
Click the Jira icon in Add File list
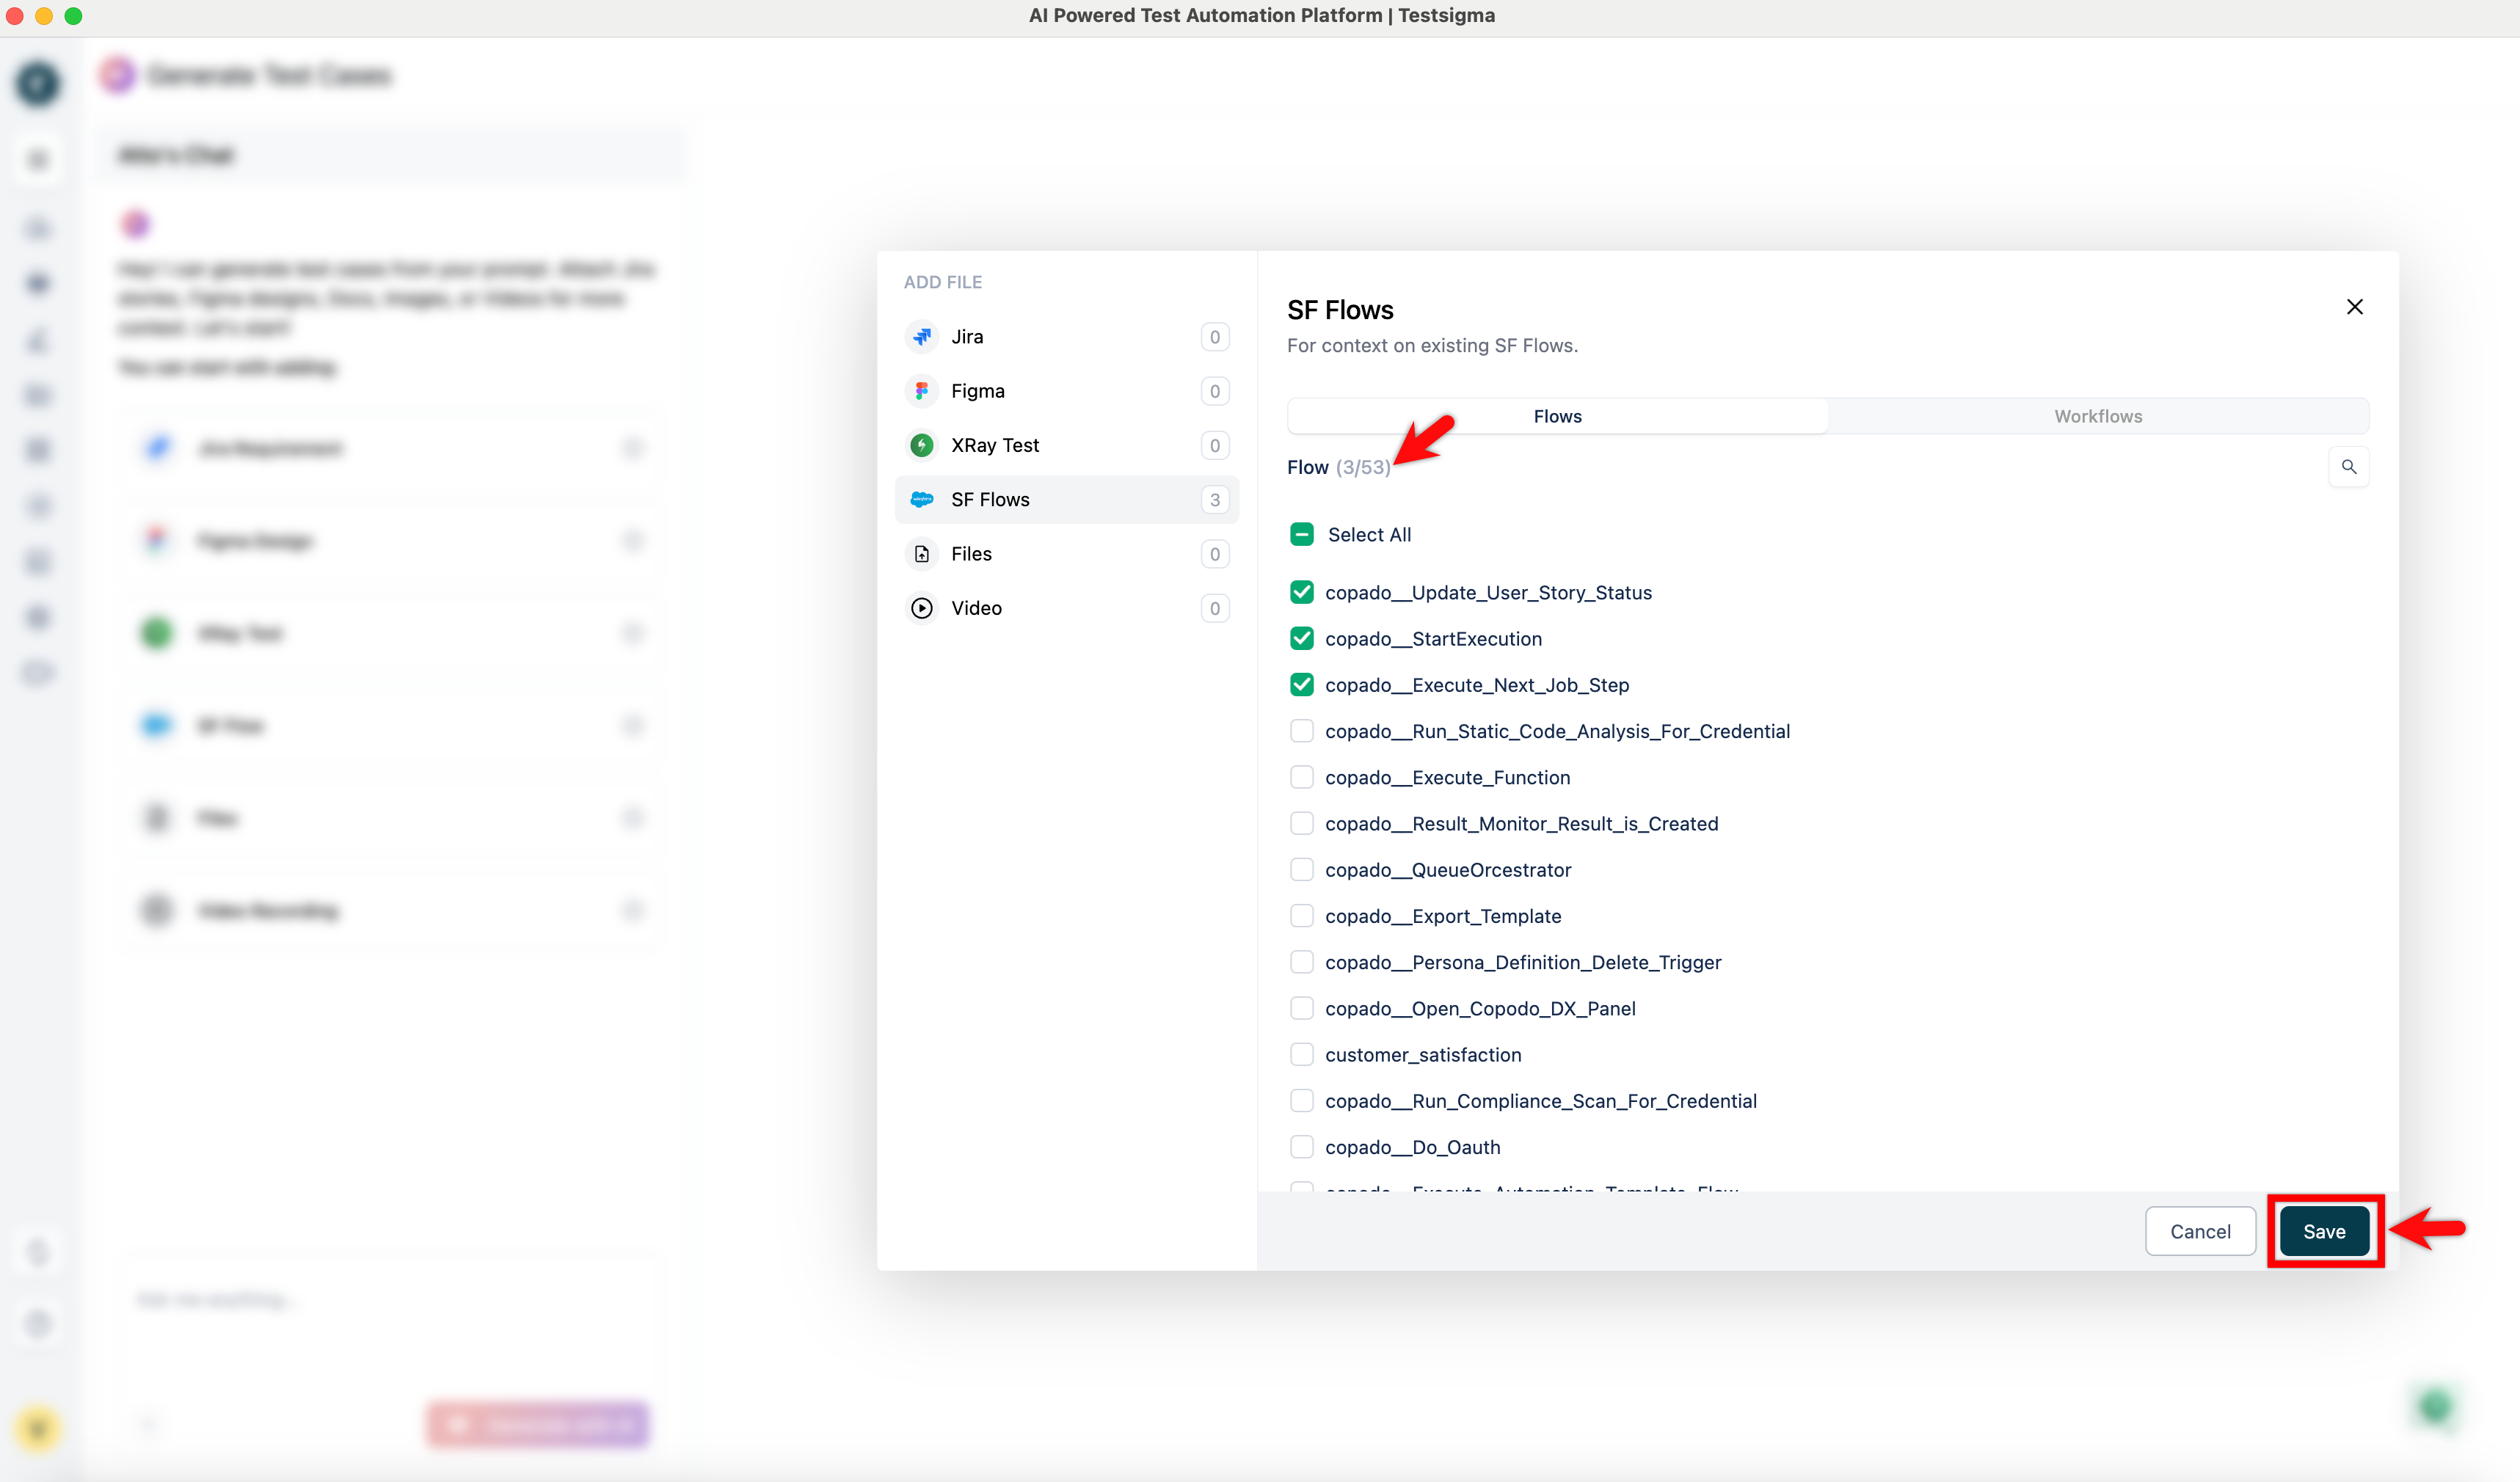(921, 337)
